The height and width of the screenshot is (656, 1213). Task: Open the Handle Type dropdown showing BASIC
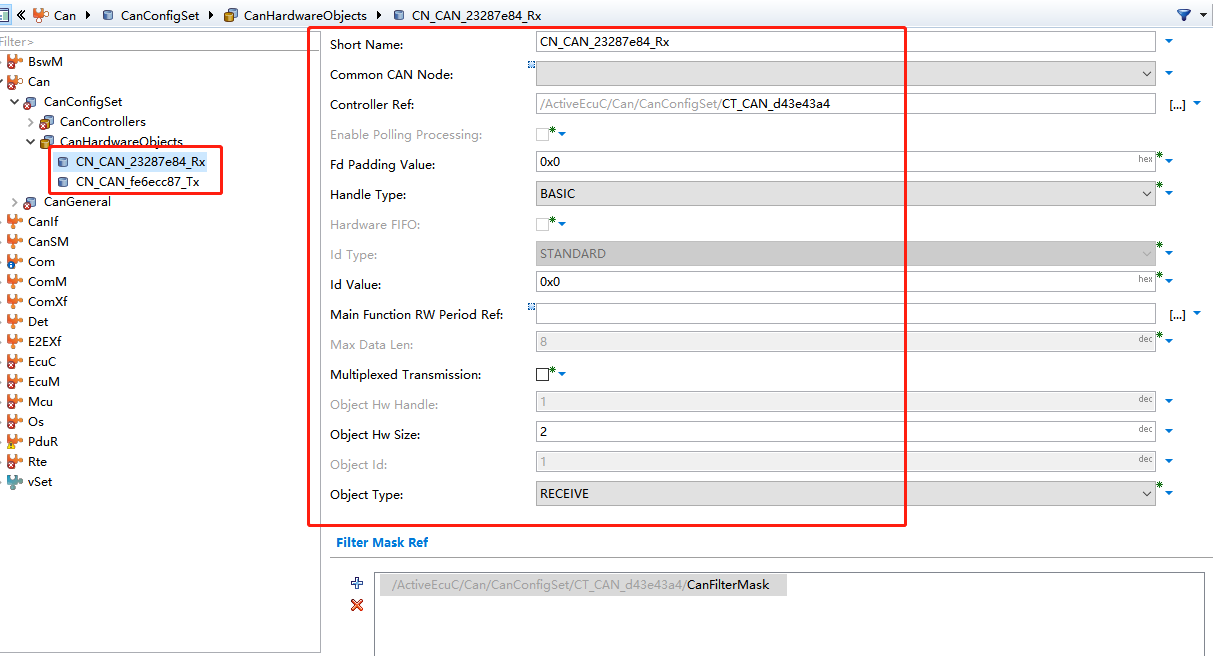click(x=1148, y=193)
